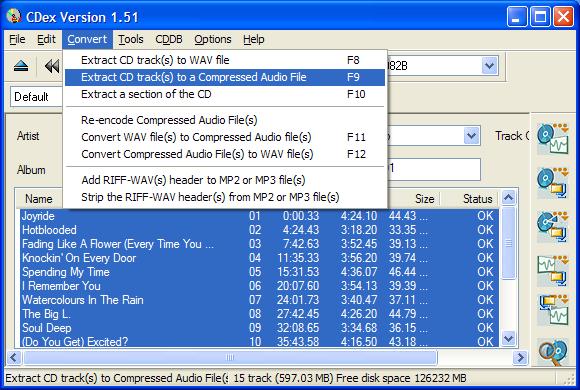Choose Add RIFF-WAV(s) header to MP2 or MP3
The height and width of the screenshot is (390, 580).
[225, 180]
